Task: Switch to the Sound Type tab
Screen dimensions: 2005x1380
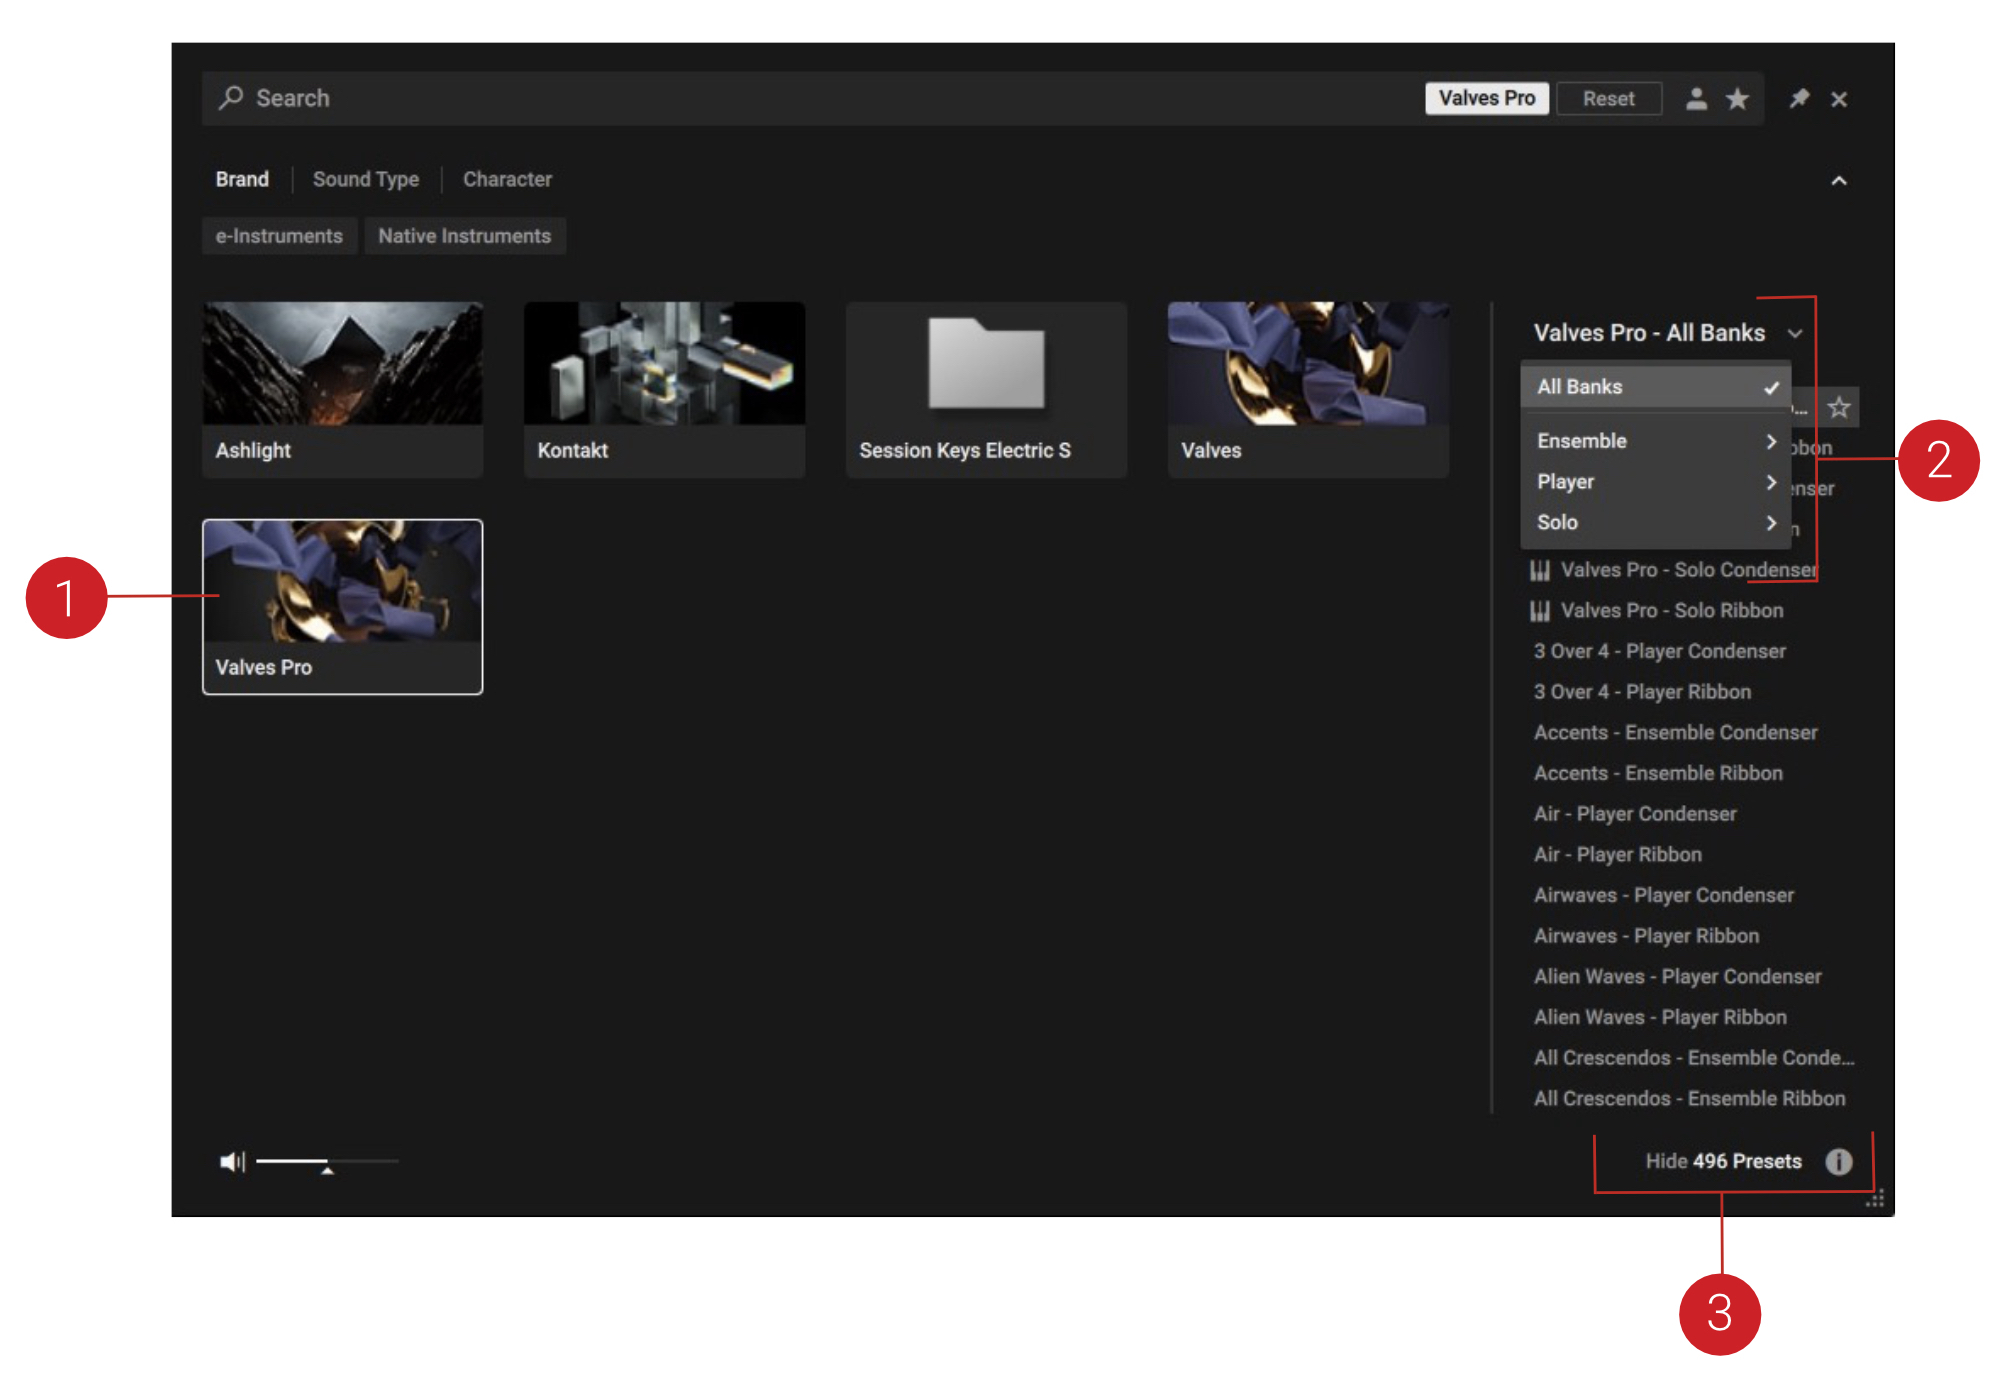Action: pyautogui.click(x=365, y=179)
